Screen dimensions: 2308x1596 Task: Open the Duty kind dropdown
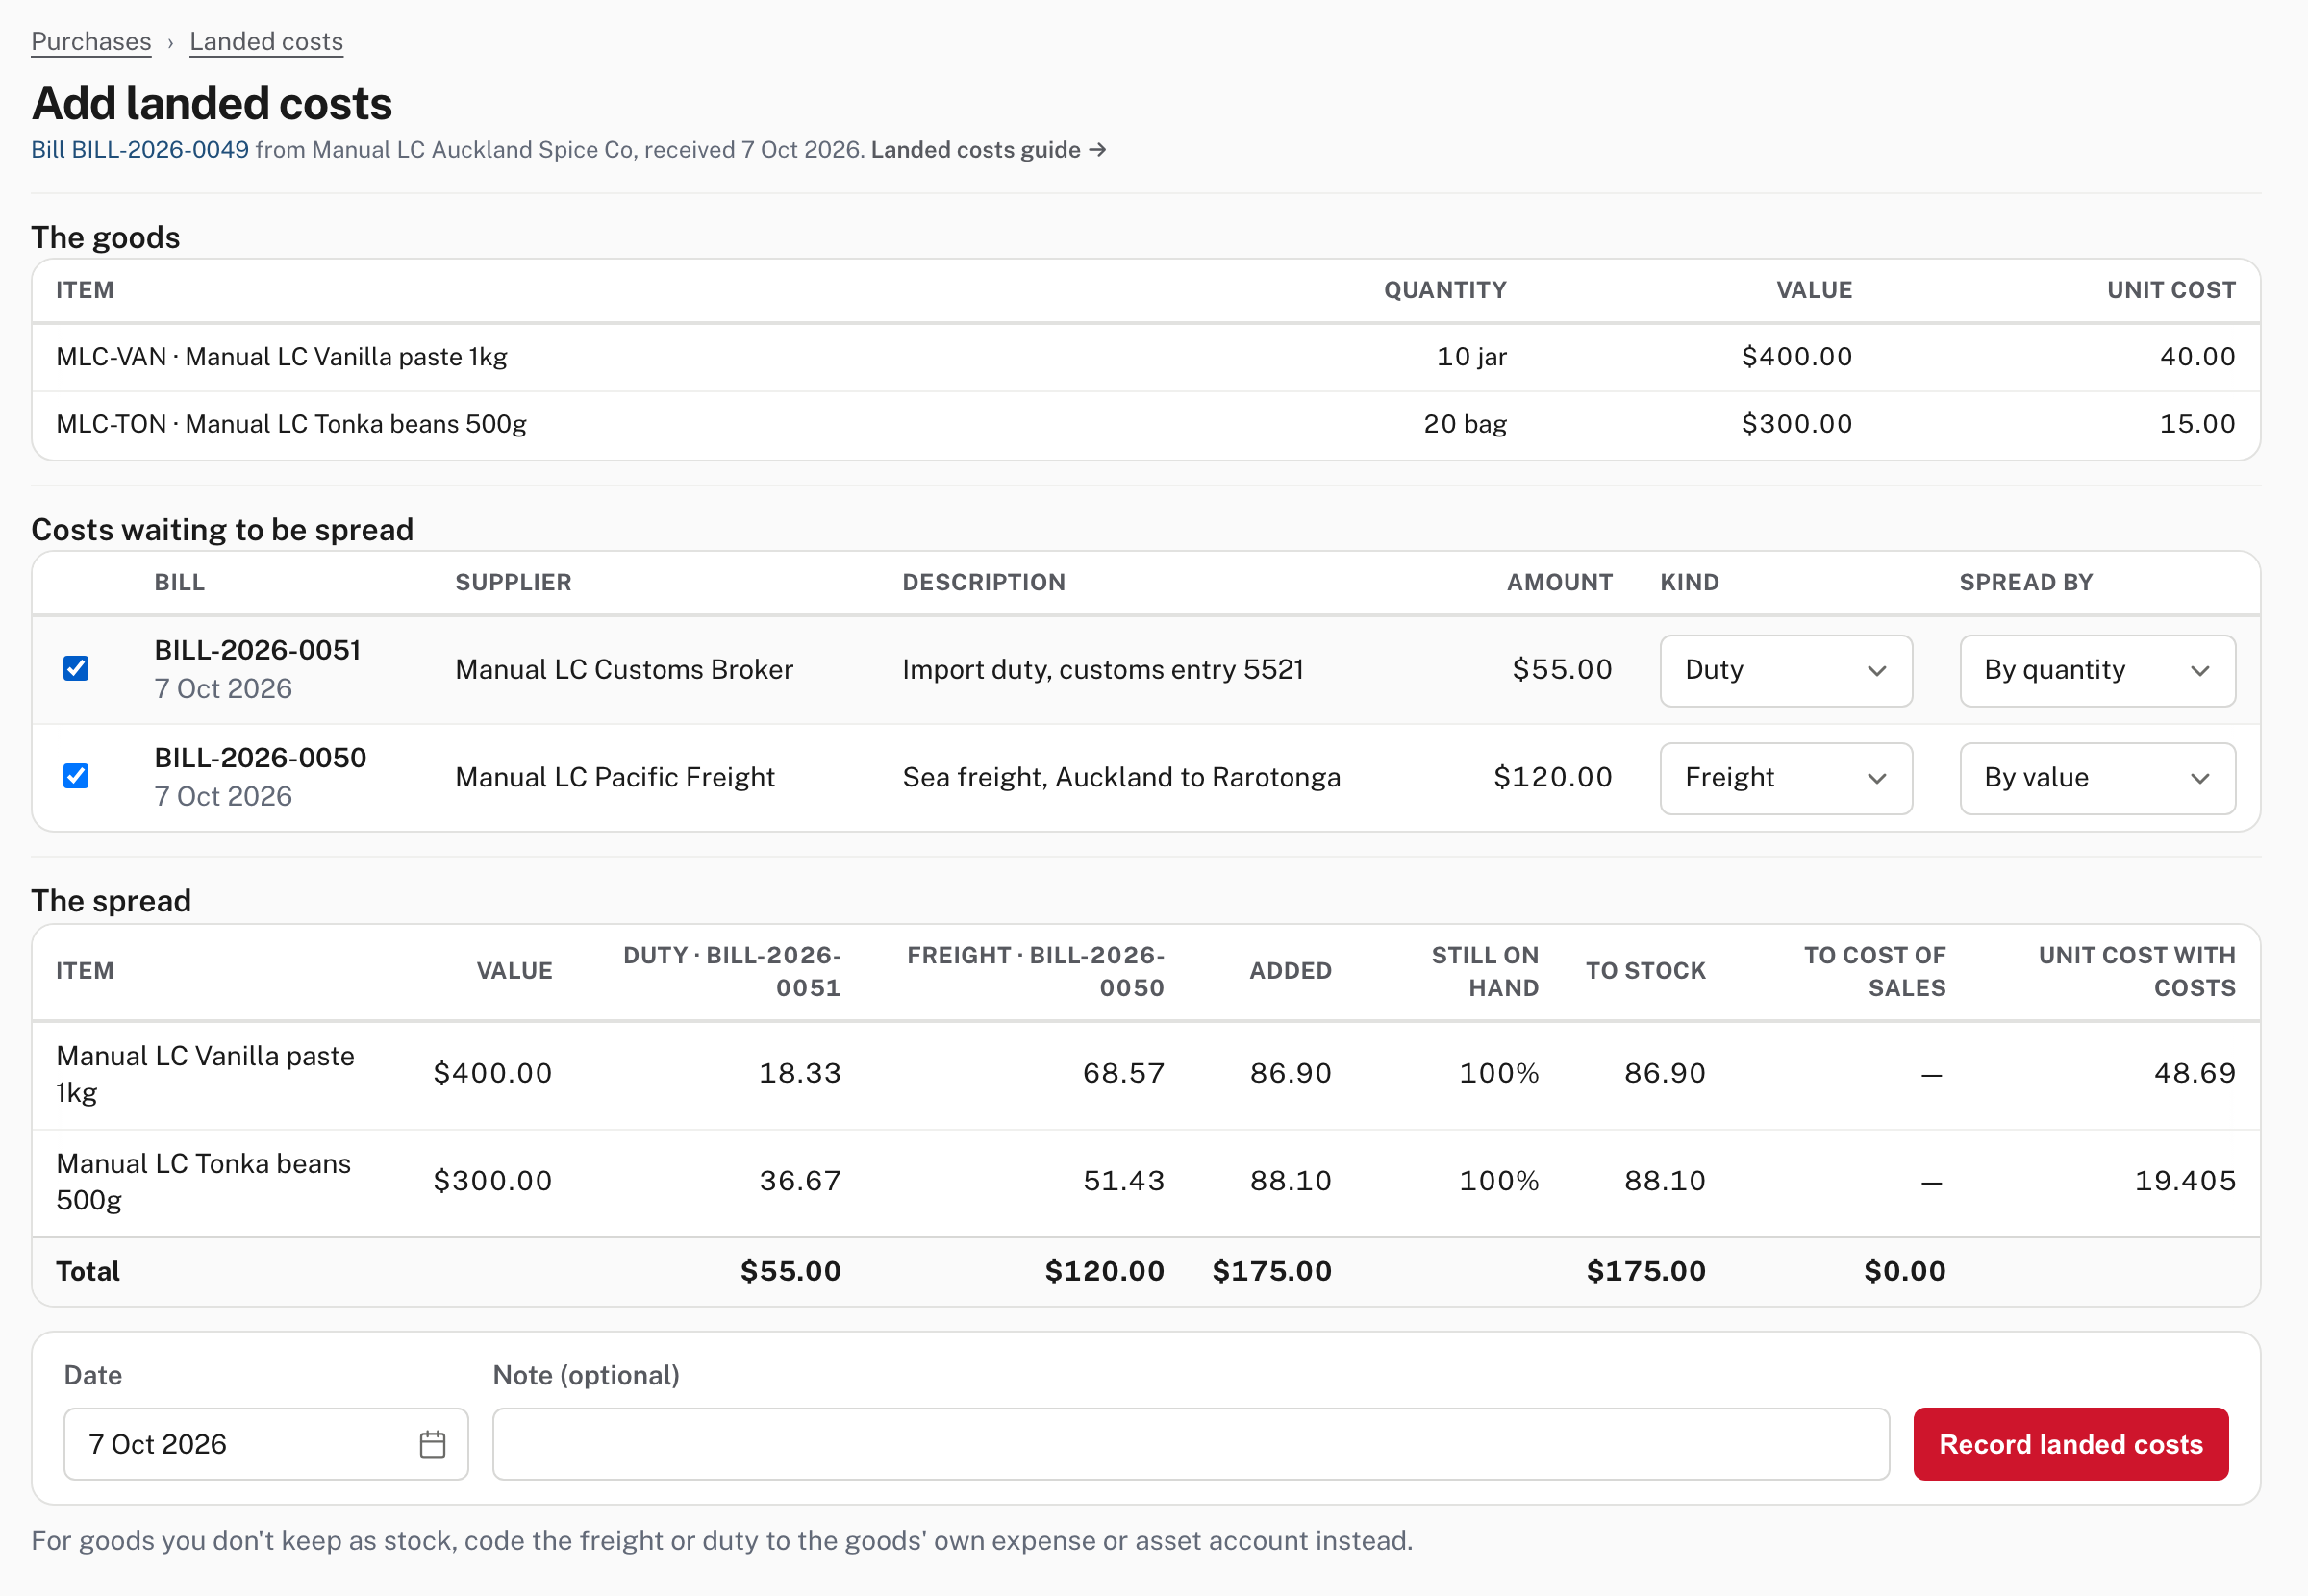click(1786, 670)
